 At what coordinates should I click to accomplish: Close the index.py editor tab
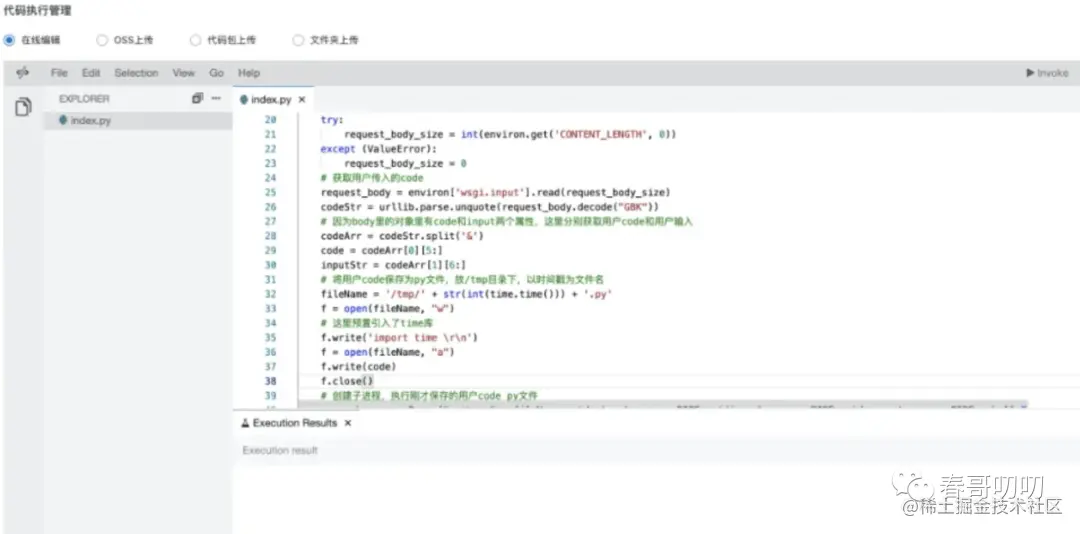pos(302,99)
